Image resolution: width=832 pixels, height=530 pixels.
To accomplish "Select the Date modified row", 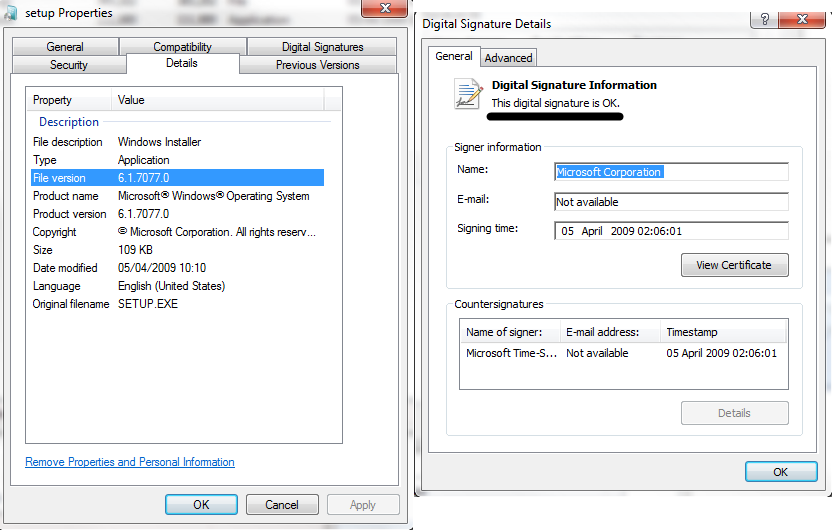I will [x=177, y=268].
